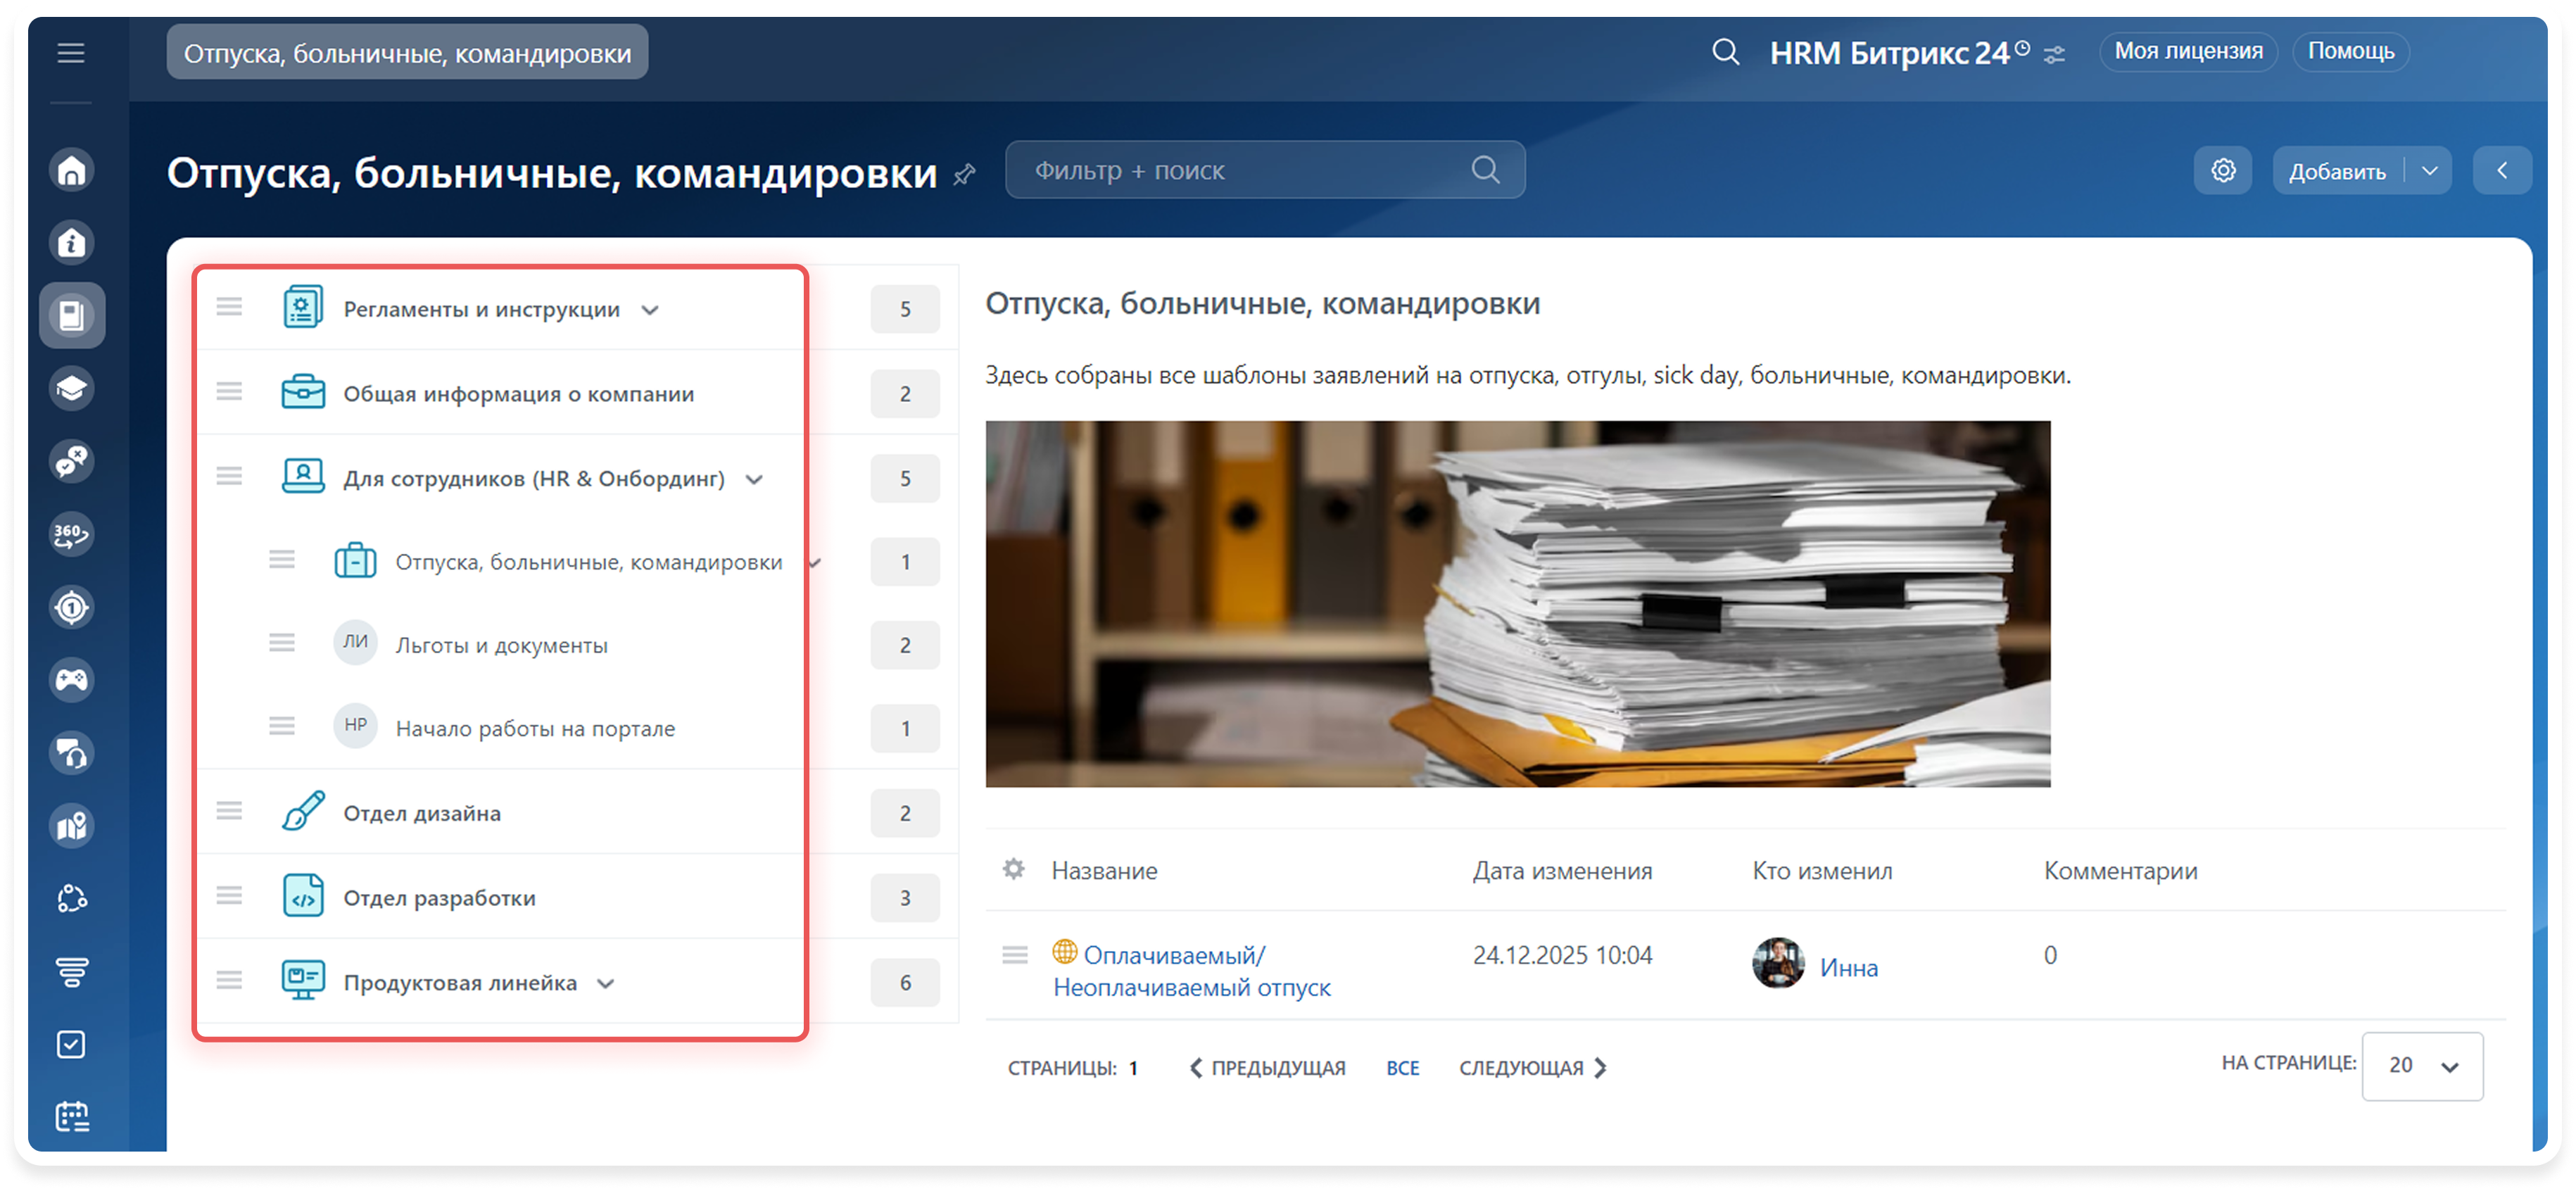Select Отдел дизайна in the section list
The height and width of the screenshot is (1191, 2576).
click(422, 813)
